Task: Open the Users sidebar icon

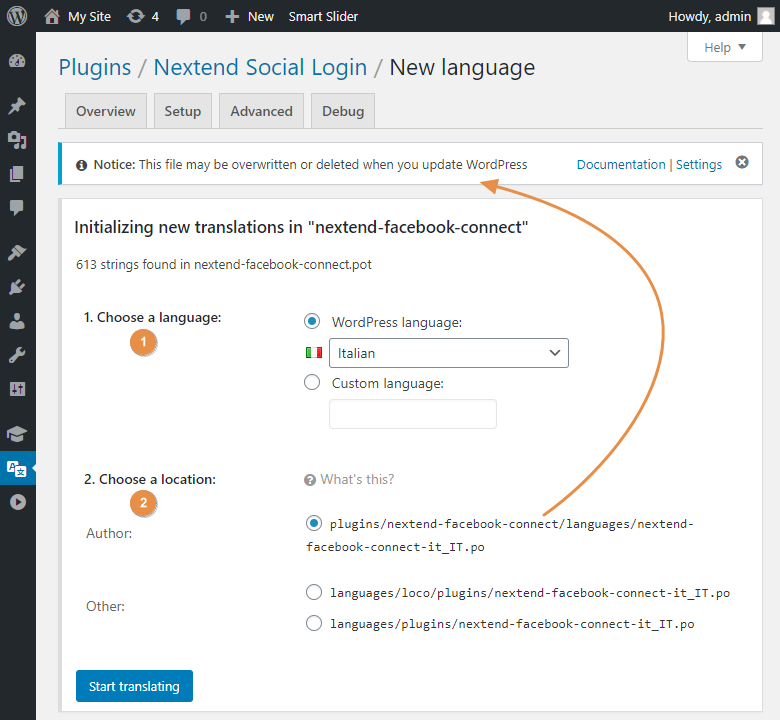Action: 17,321
